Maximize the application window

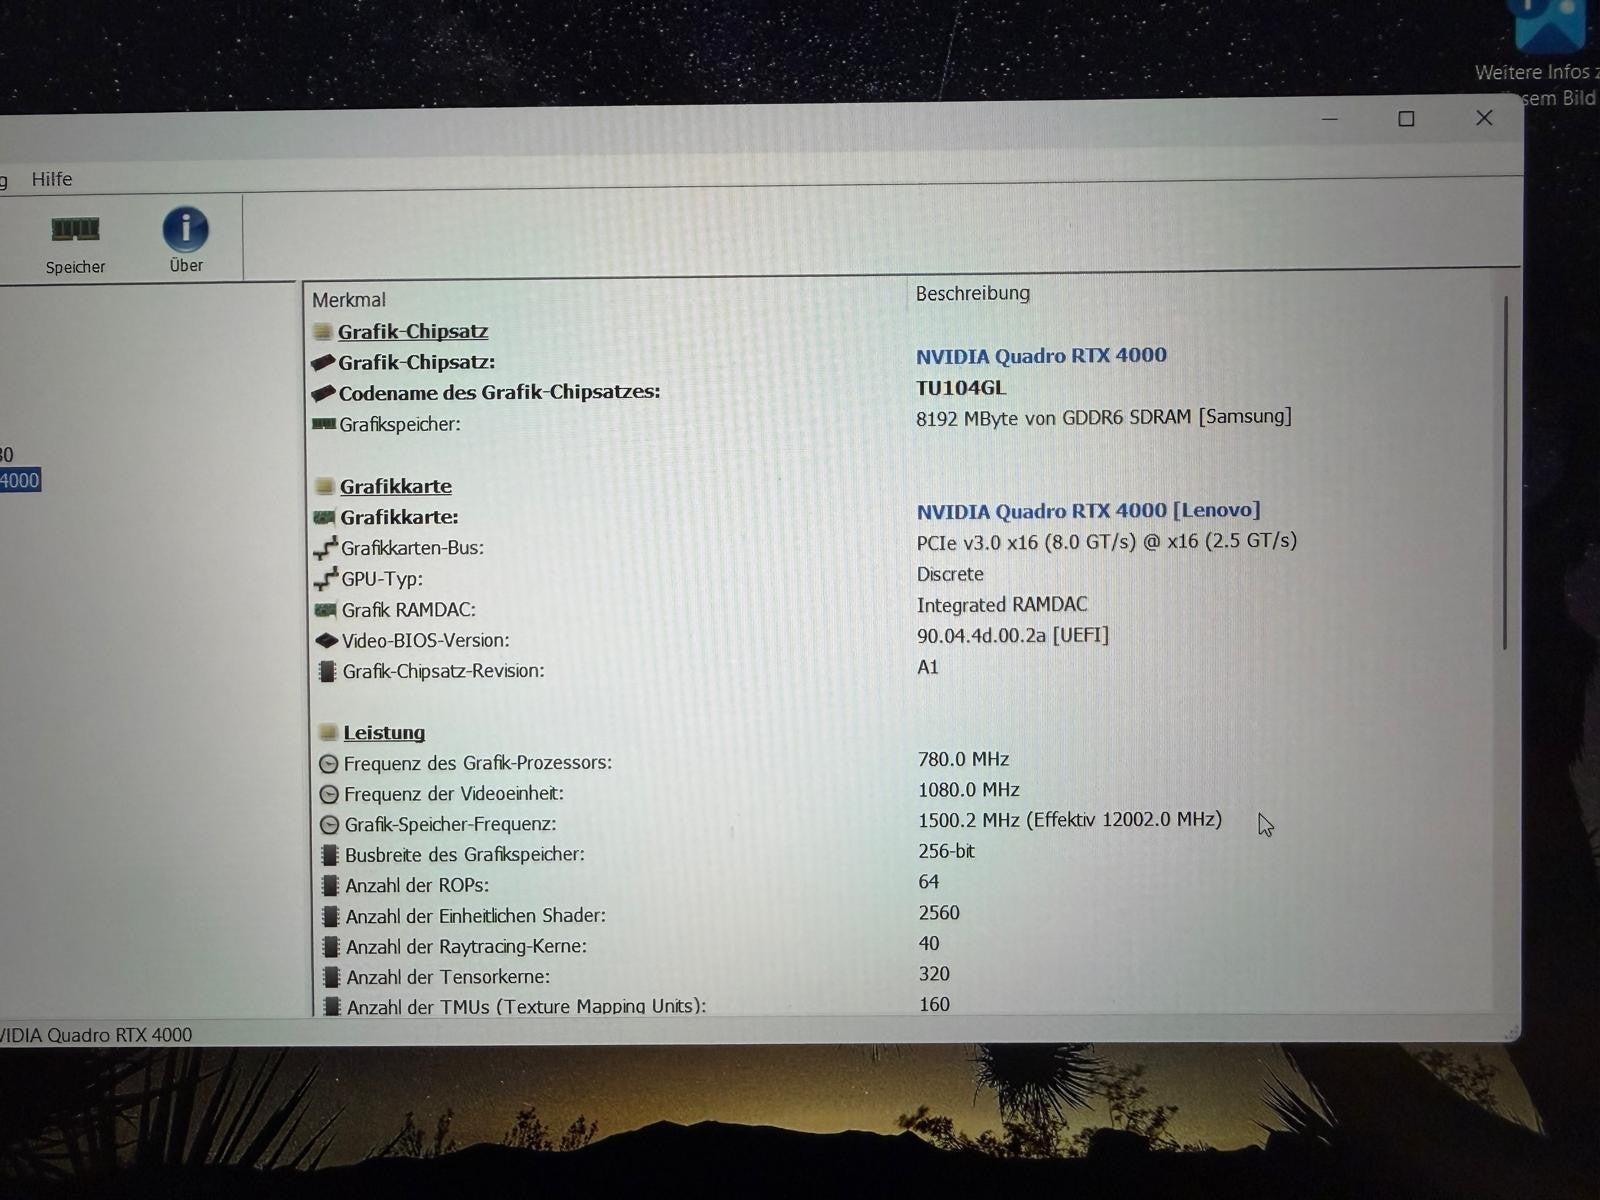[x=1406, y=119]
